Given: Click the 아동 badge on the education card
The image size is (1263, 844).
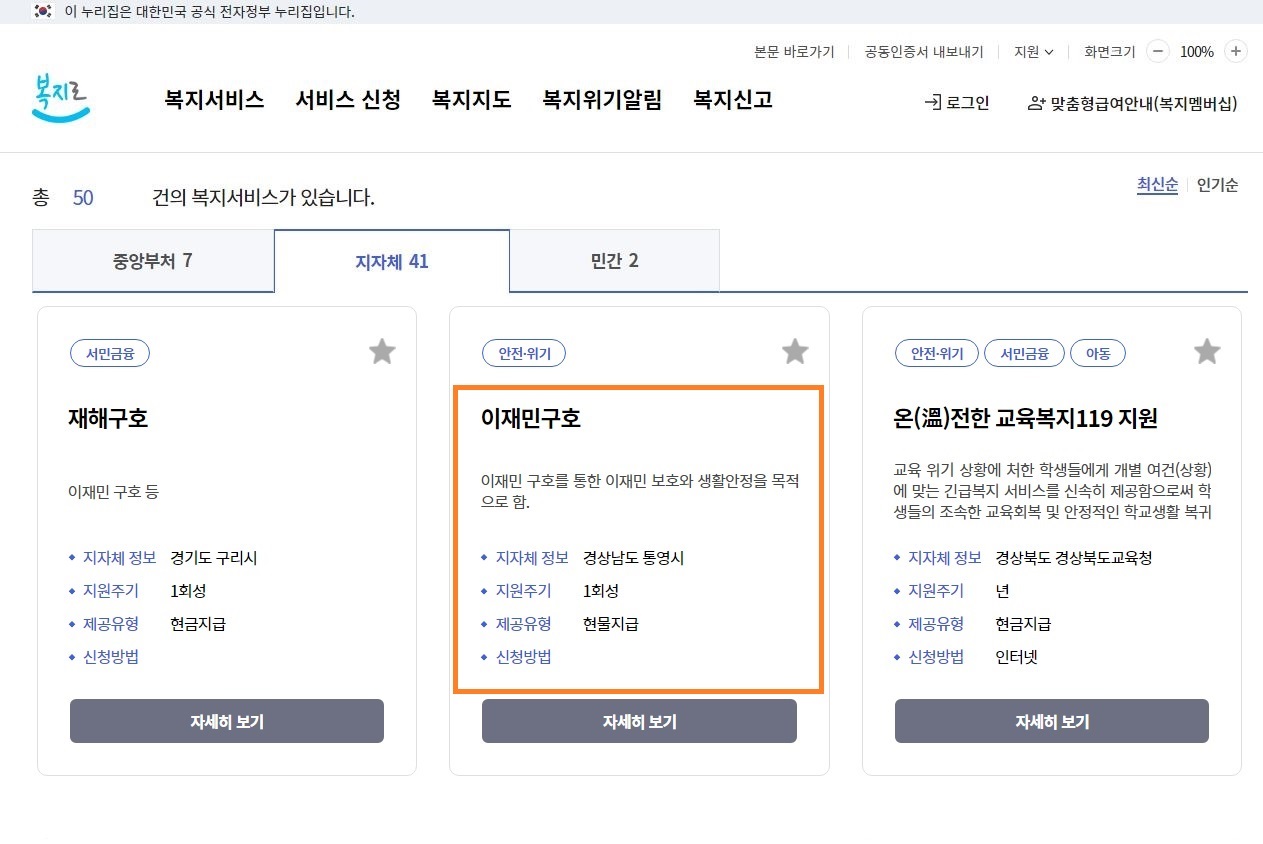Looking at the screenshot, I should point(1098,353).
